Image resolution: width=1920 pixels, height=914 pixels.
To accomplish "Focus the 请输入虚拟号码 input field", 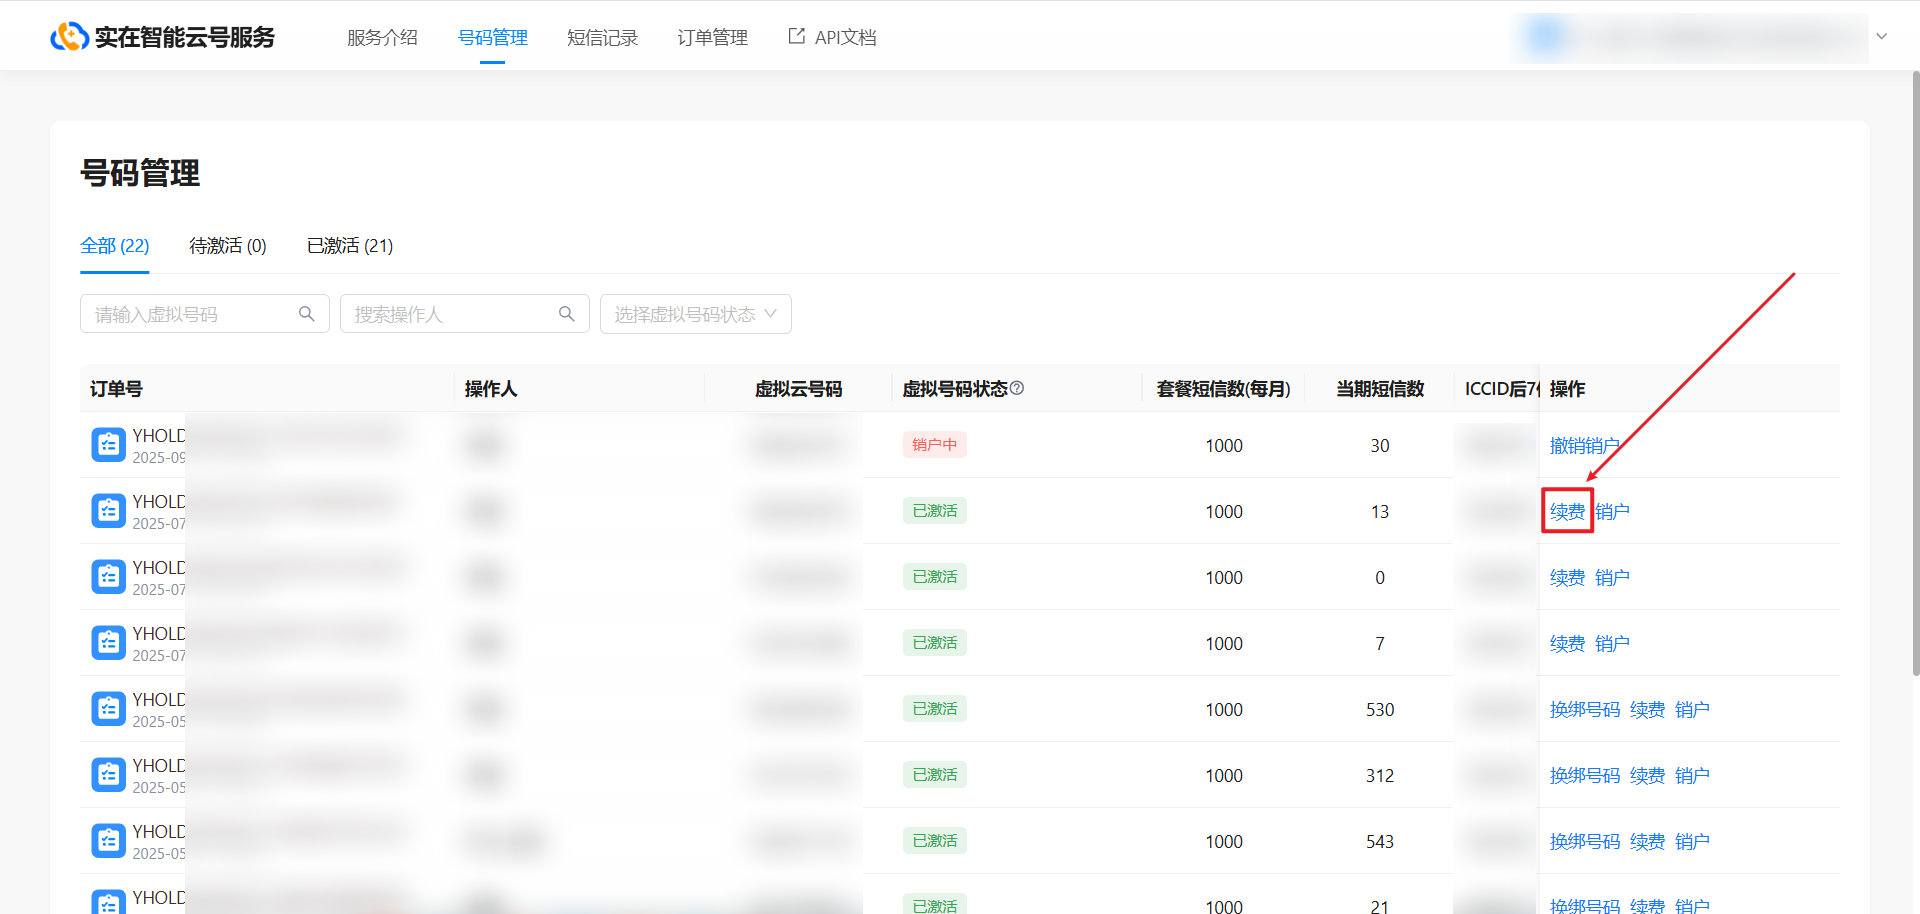I will (190, 314).
